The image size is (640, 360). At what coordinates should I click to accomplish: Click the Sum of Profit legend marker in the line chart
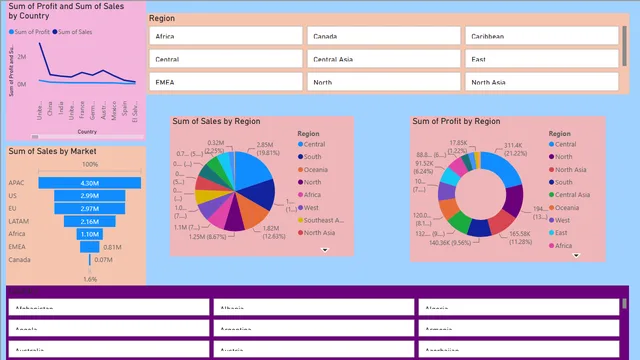point(11,32)
